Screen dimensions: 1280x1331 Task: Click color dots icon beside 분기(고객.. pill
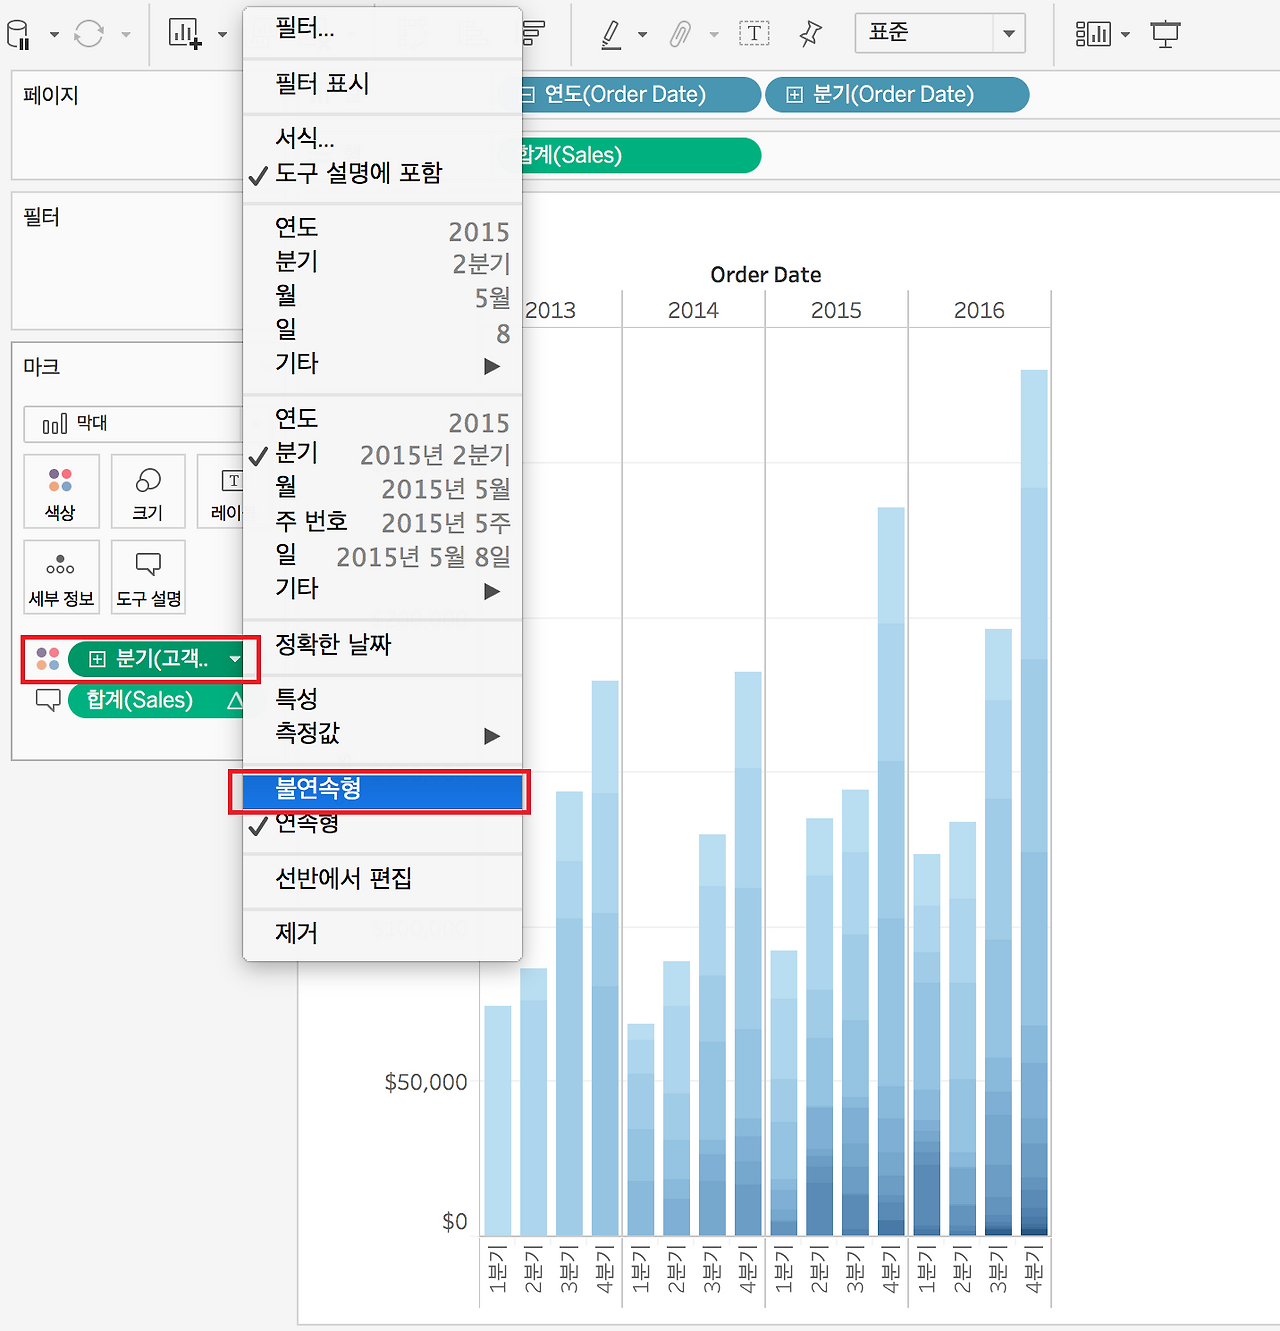(x=48, y=659)
